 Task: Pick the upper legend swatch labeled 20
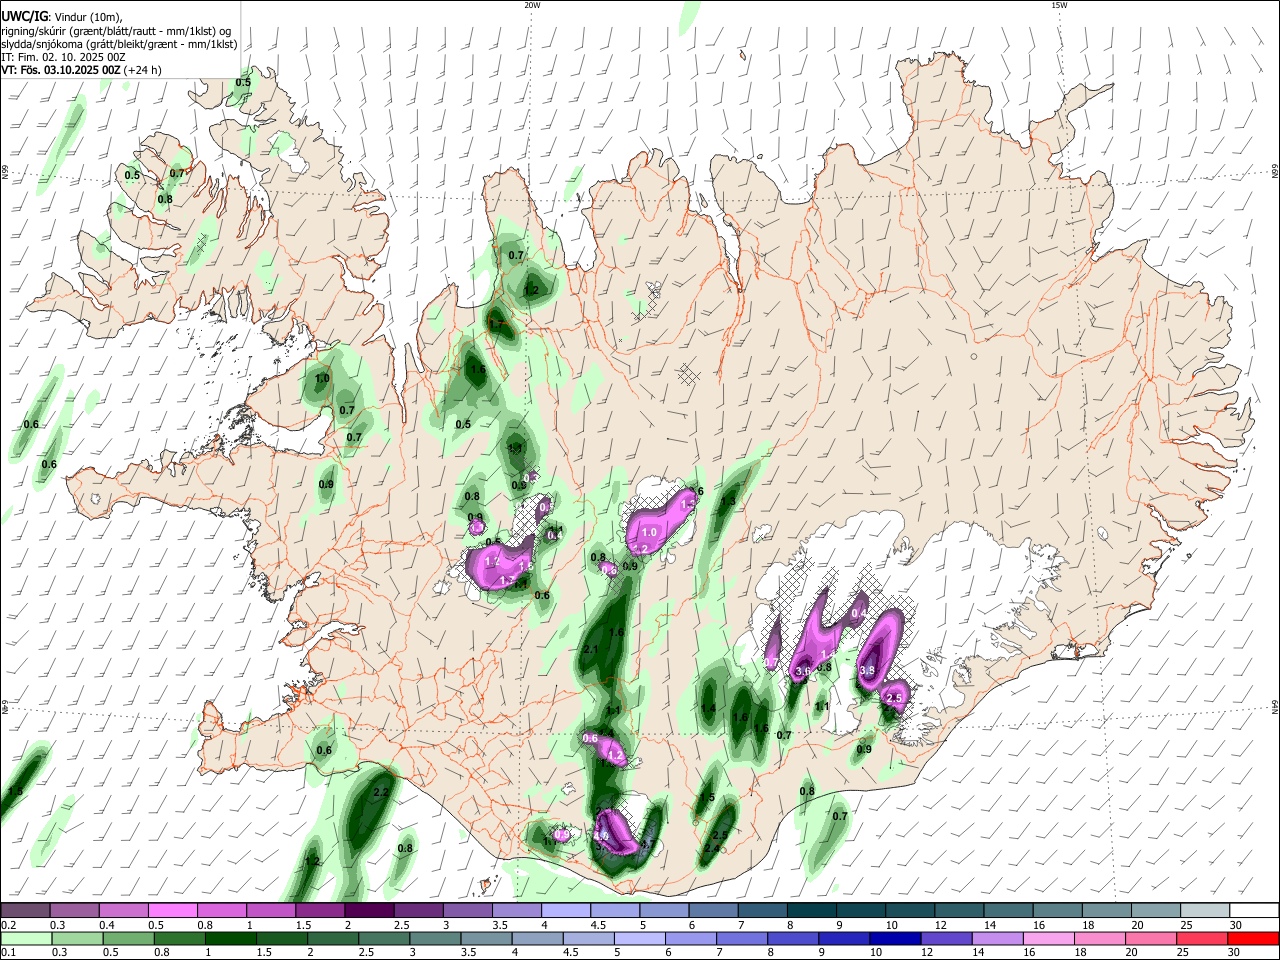(x=1156, y=910)
